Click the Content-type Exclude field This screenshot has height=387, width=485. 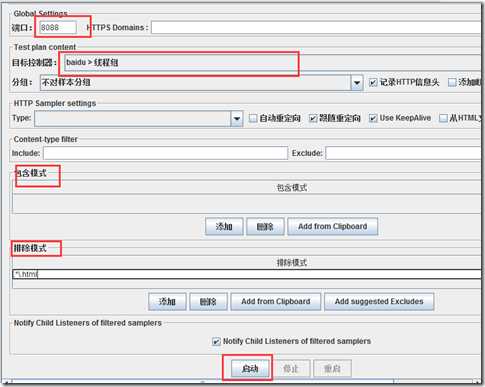404,153
